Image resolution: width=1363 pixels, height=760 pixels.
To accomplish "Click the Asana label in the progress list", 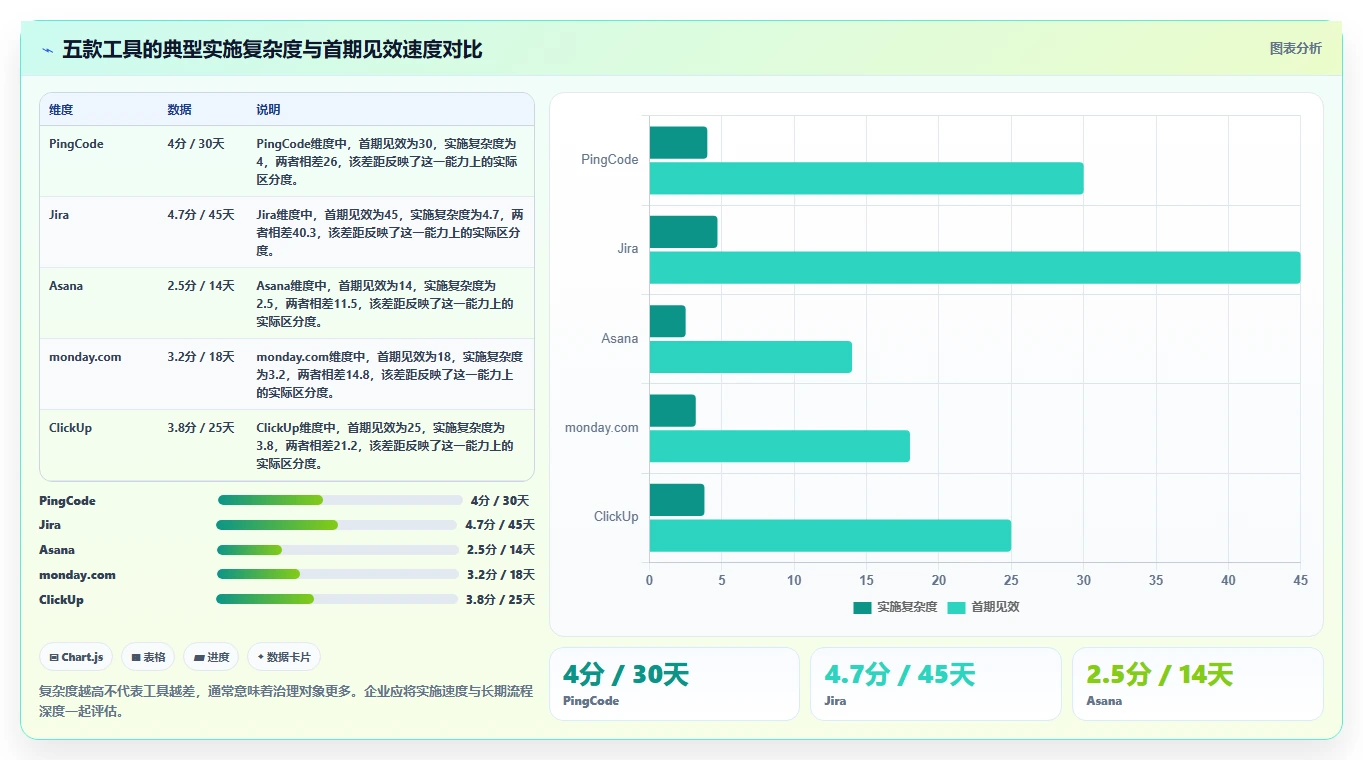I will [57, 550].
